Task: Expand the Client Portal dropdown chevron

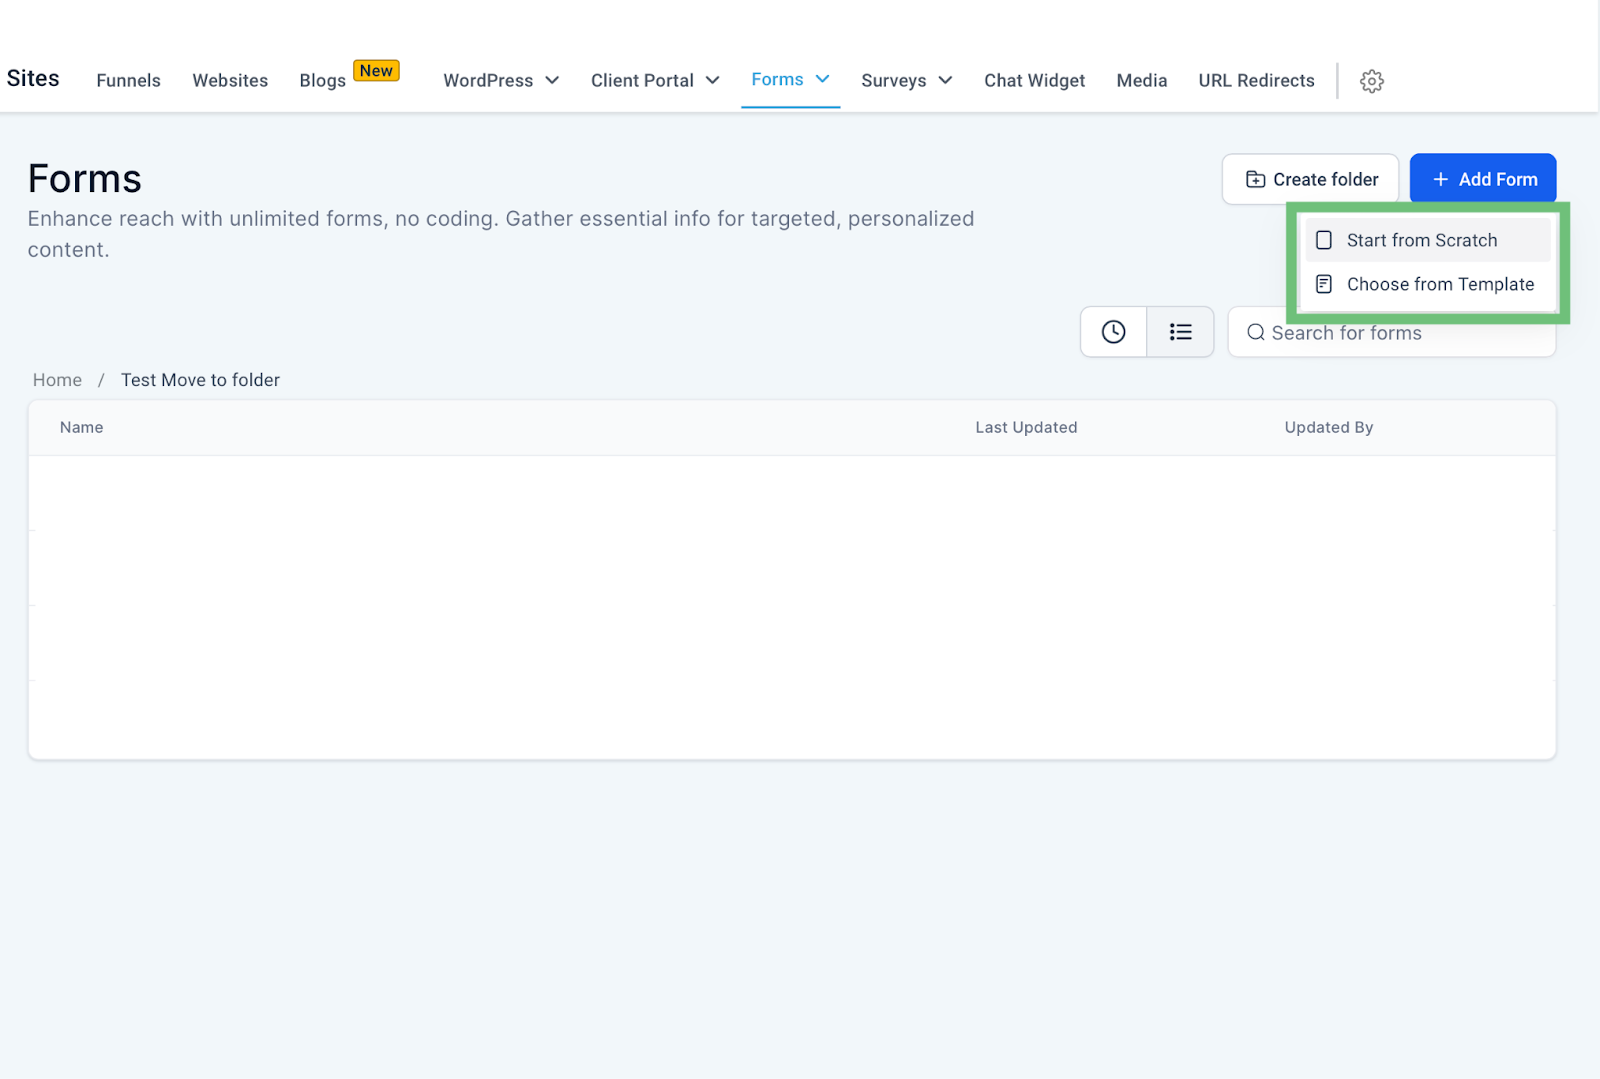Action: tap(712, 81)
